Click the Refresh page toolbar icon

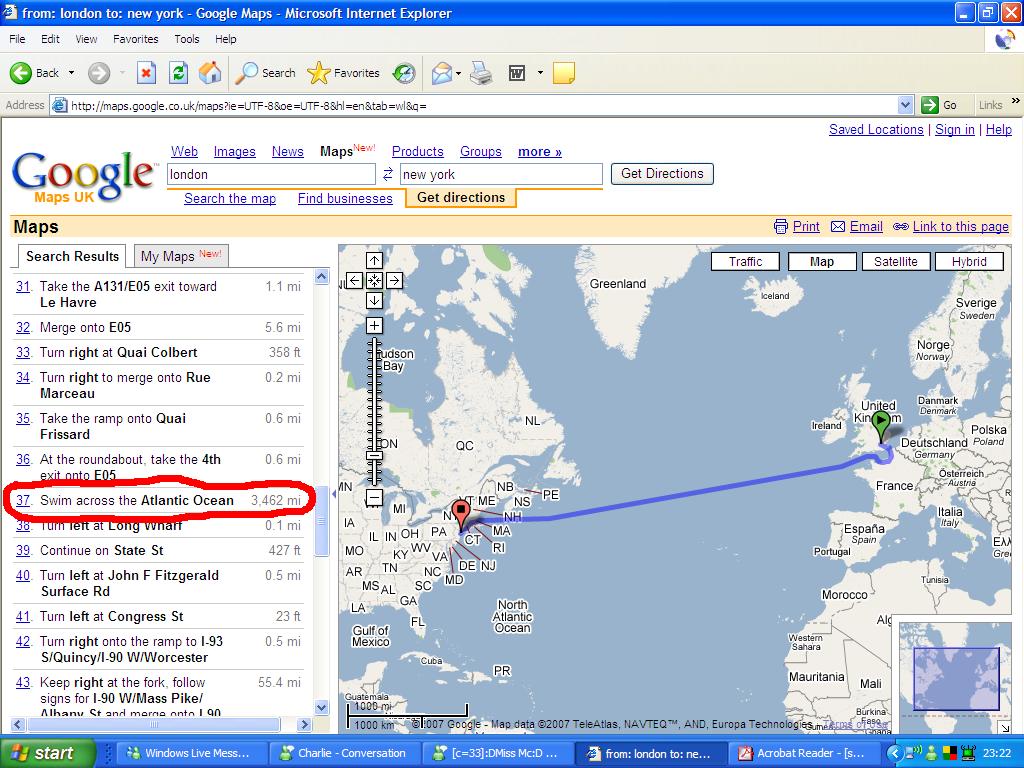pos(178,73)
